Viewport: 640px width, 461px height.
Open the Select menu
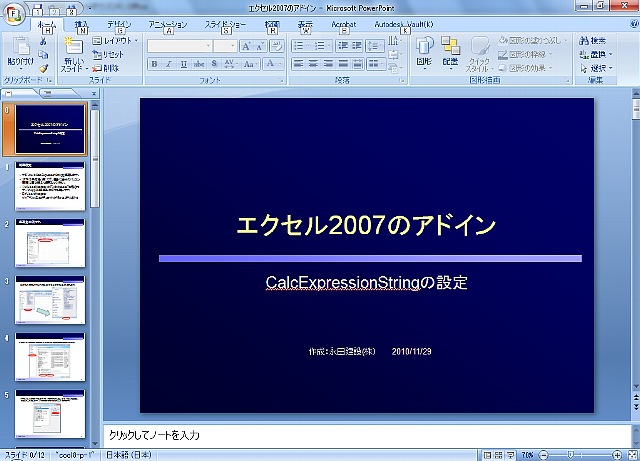pos(596,68)
